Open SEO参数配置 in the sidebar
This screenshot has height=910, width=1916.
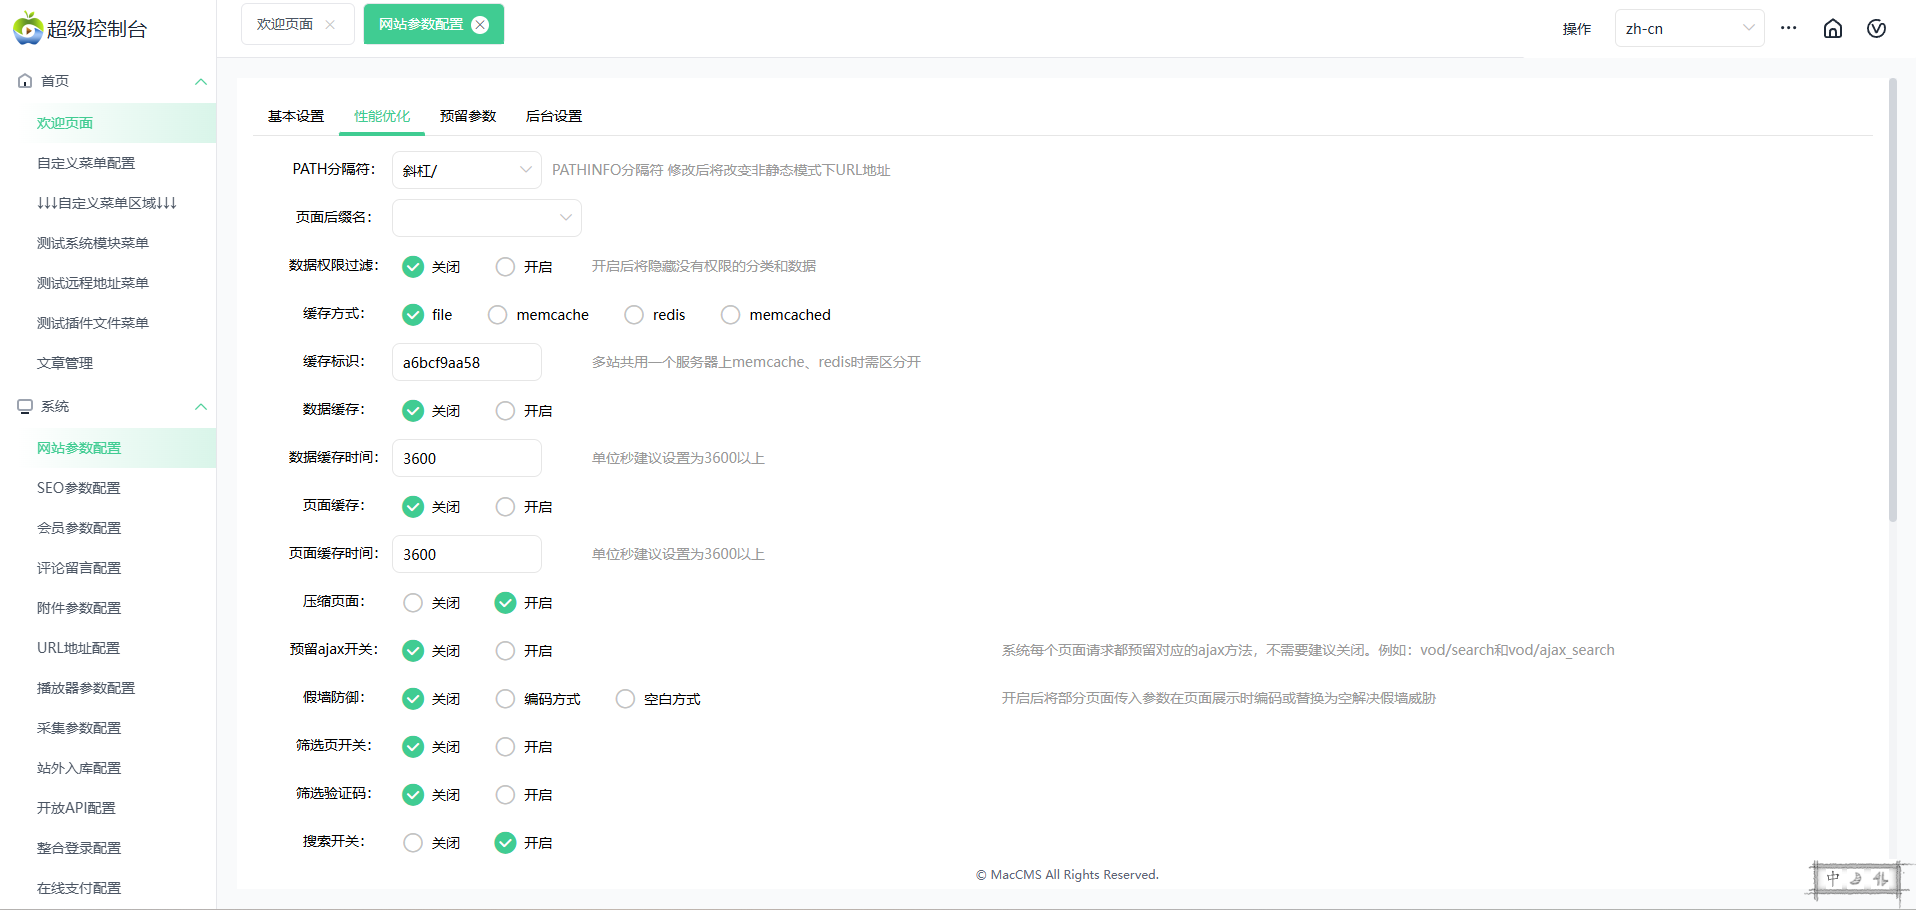(x=79, y=488)
